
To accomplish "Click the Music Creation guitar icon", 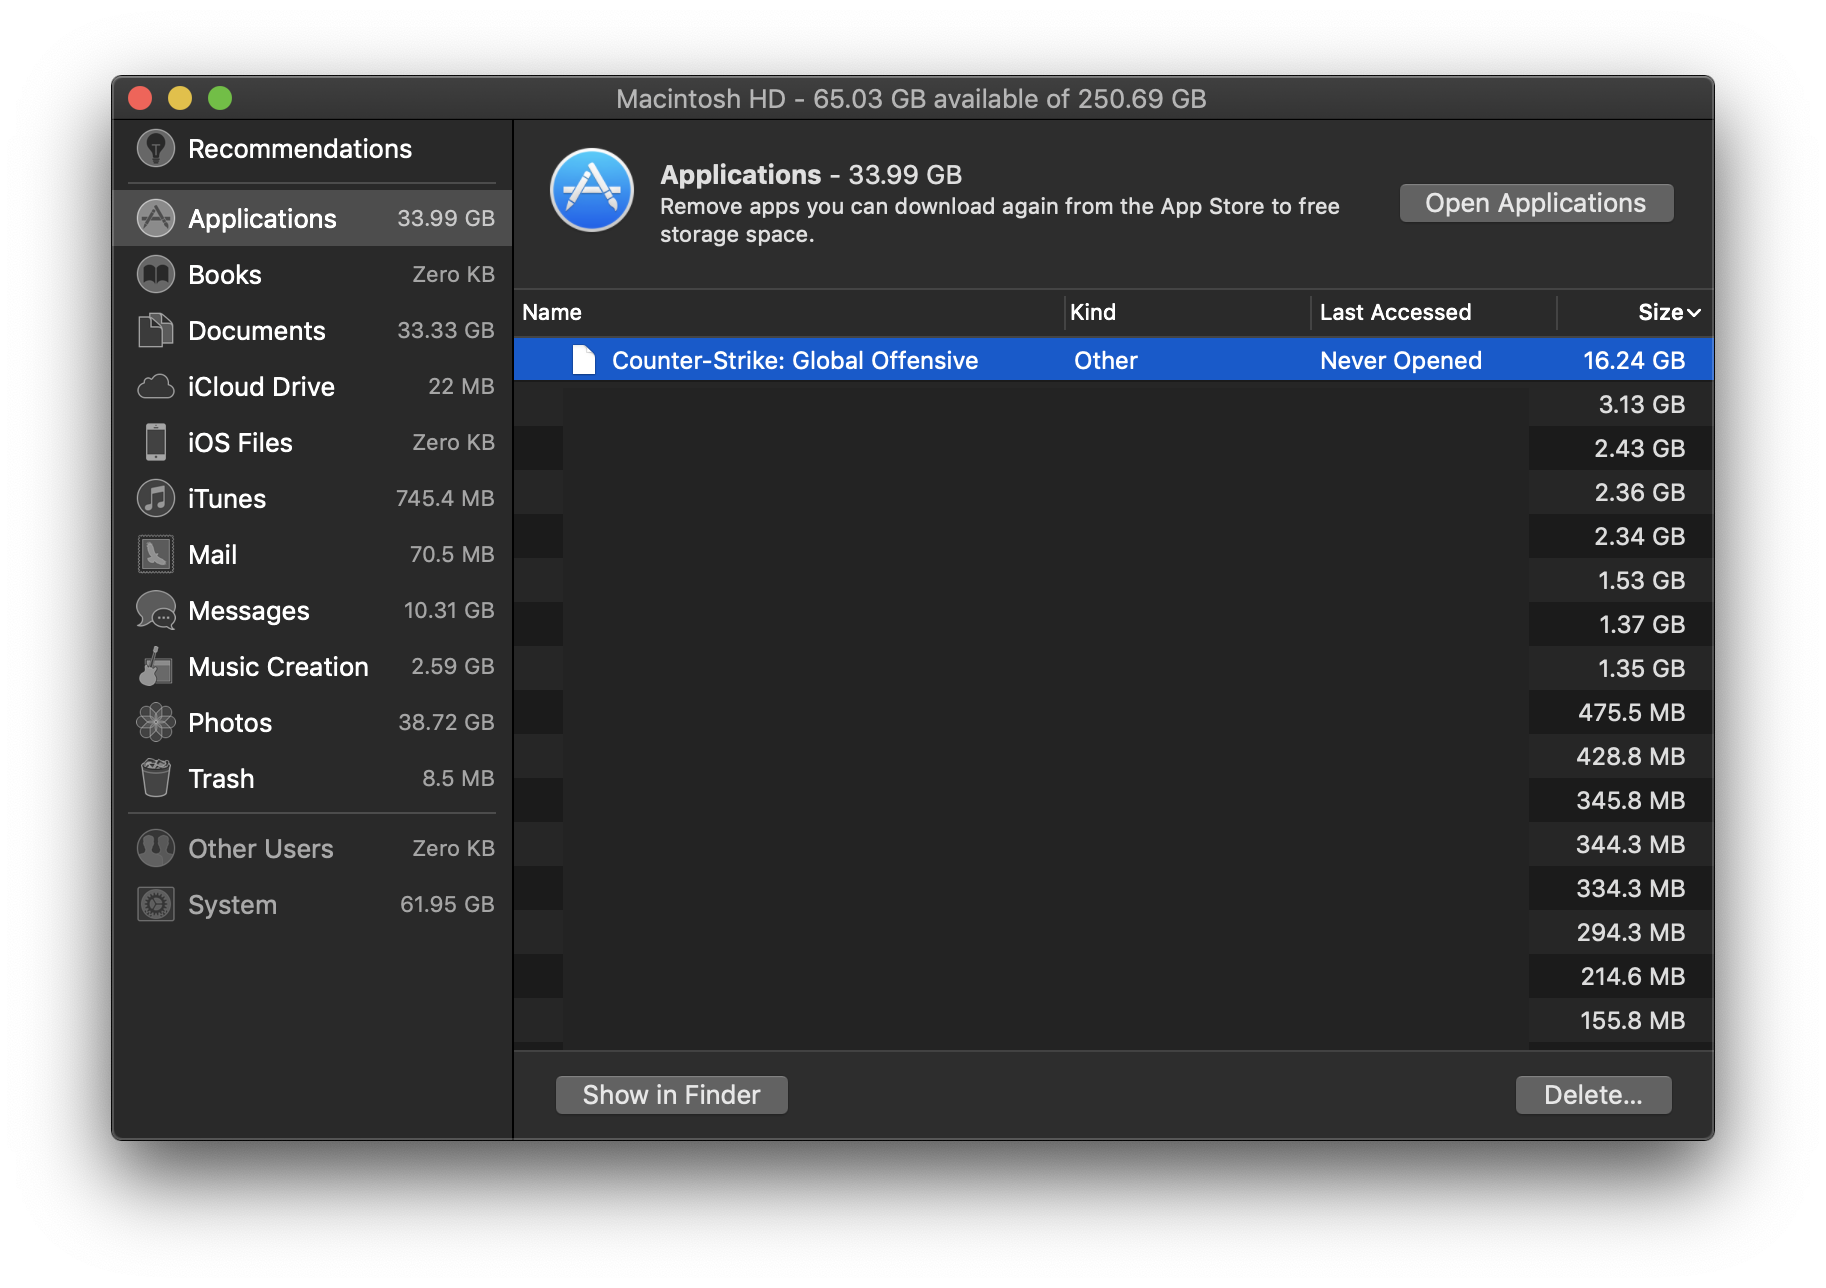I will [155, 667].
